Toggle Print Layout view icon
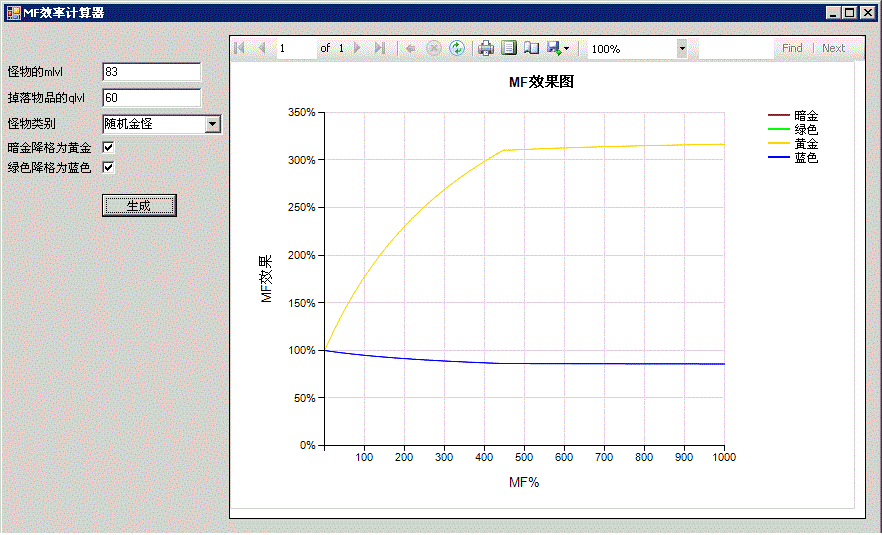This screenshot has height=535, width=882. point(509,48)
